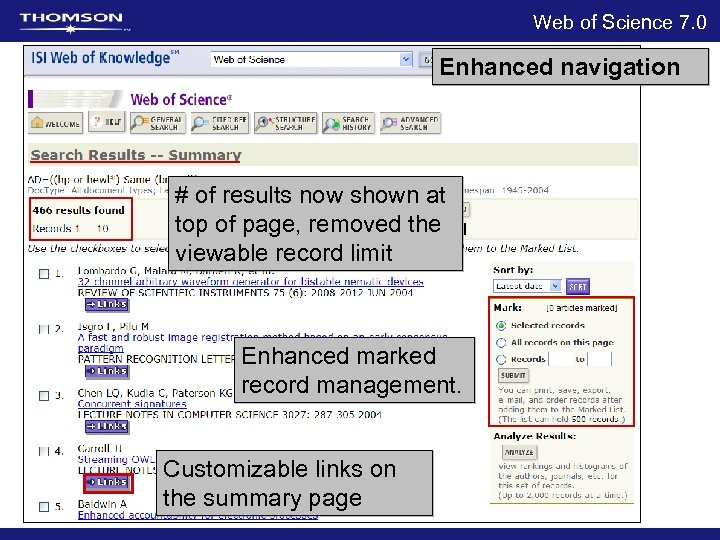Open the Web of Science product dropdown

[312, 60]
